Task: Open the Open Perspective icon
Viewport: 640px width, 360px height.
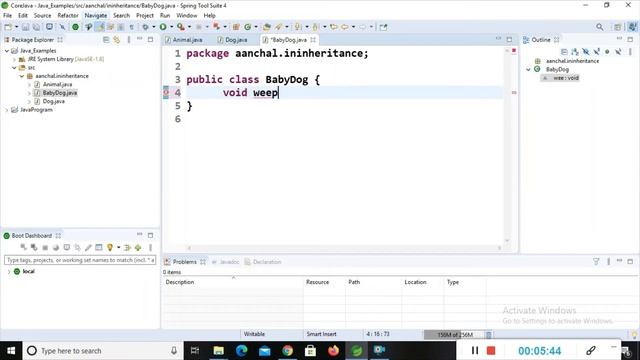Action: [x=618, y=27]
